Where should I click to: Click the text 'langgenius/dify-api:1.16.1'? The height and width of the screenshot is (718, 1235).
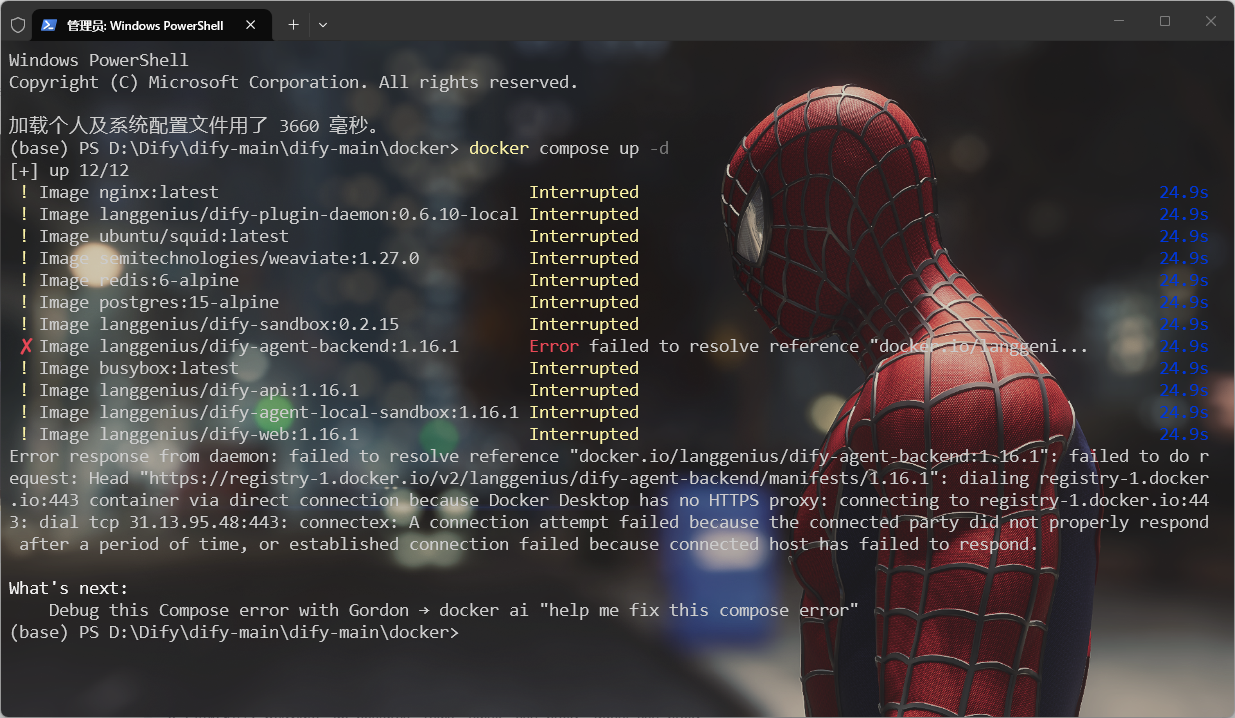pyautogui.click(x=229, y=390)
